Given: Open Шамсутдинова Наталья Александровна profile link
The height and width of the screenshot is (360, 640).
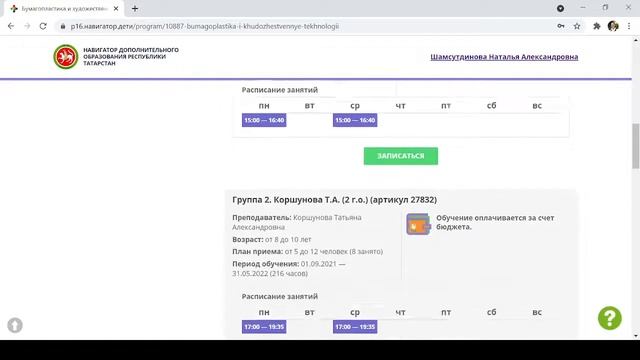Looking at the screenshot, I should pyautogui.click(x=504, y=57).
